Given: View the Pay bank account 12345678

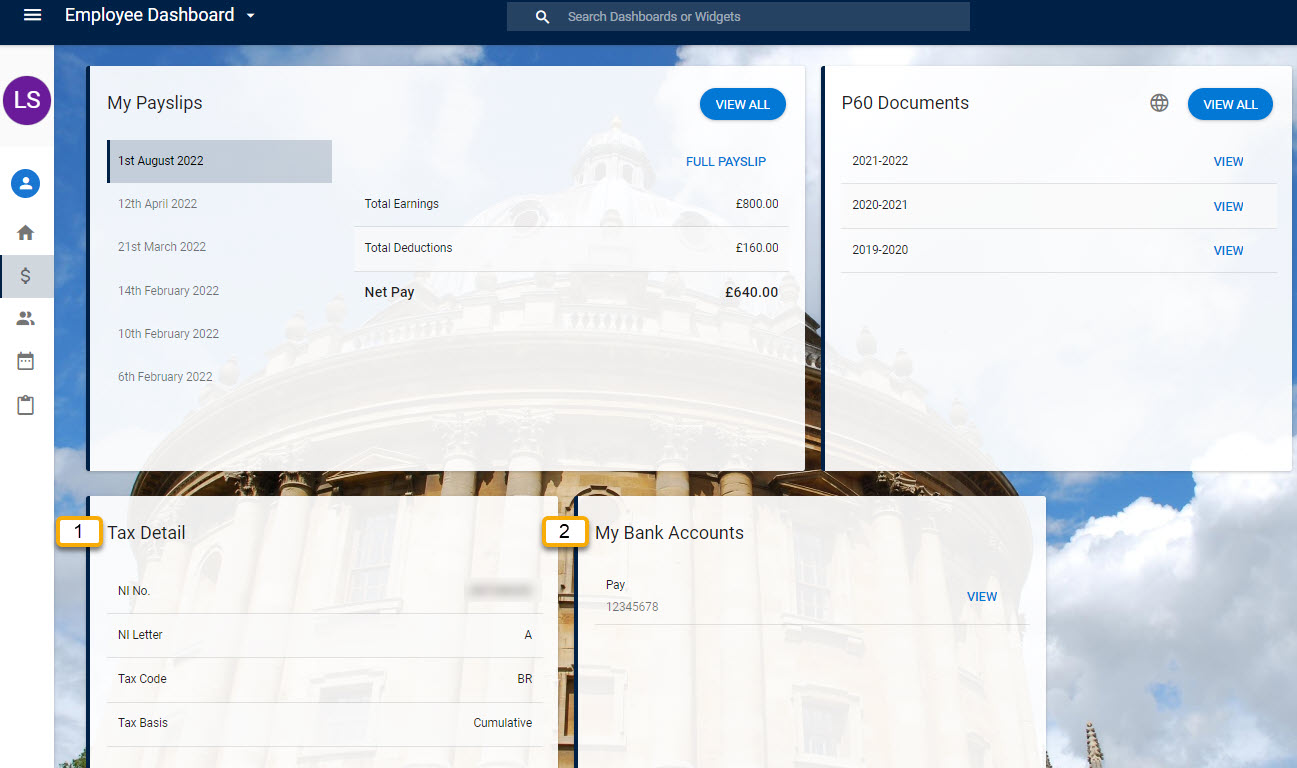Looking at the screenshot, I should click(x=982, y=597).
